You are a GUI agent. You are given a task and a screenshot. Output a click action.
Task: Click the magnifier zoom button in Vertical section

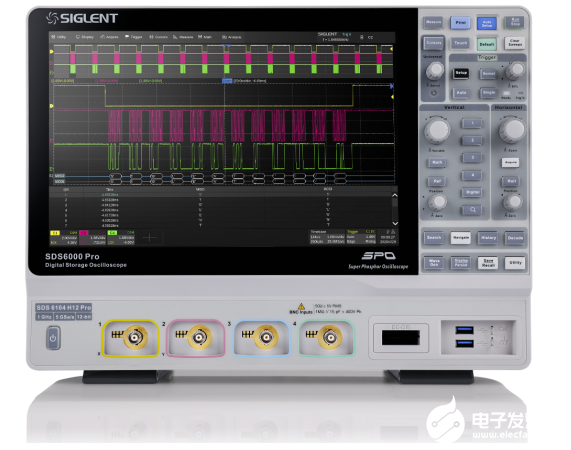pyautogui.click(x=472, y=210)
